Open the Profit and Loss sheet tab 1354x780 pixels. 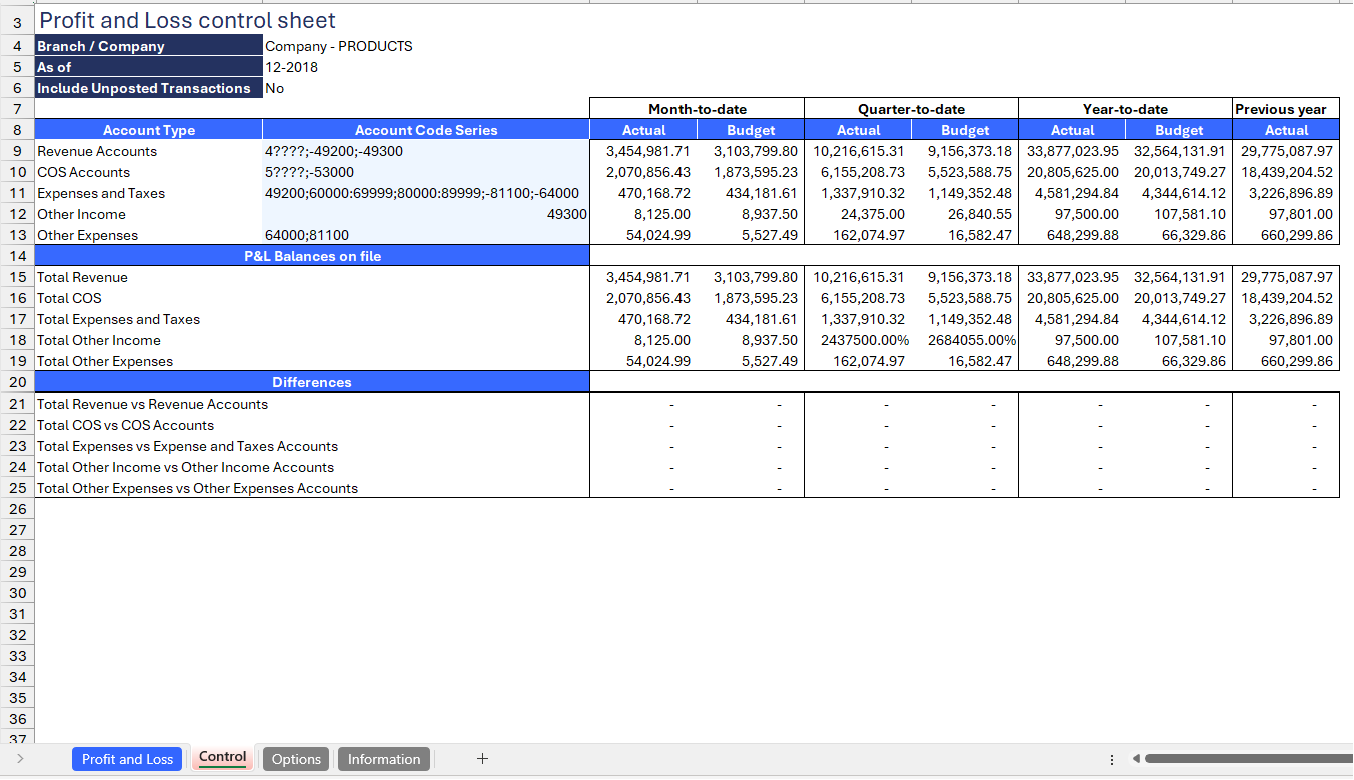(128, 759)
